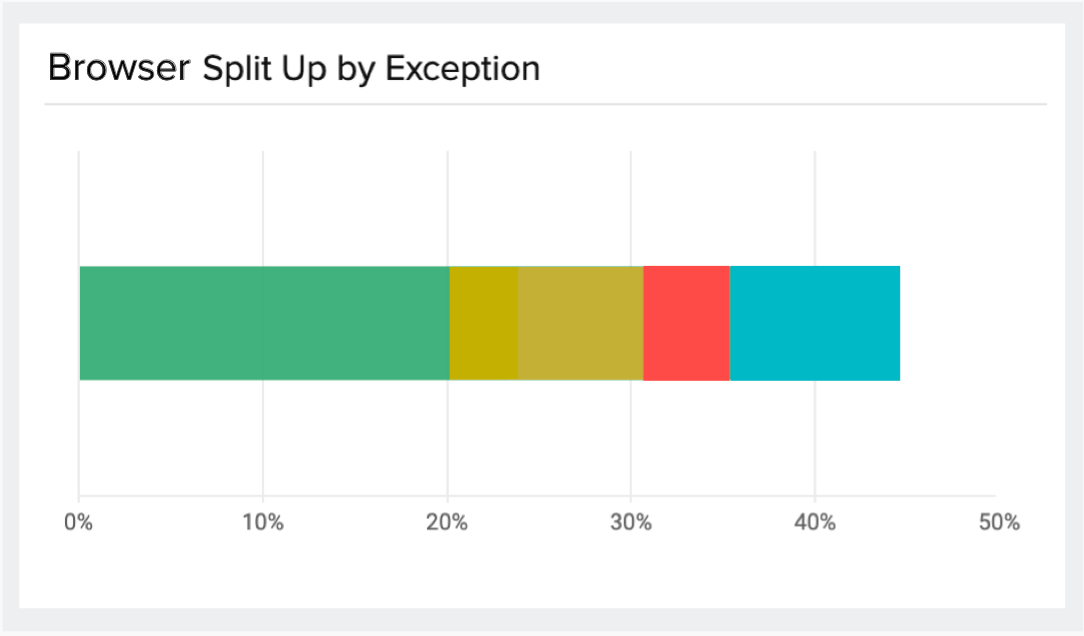Click the 'Browser Split Up by Exception' title
Image resolution: width=1084 pixels, height=636 pixels.
coord(294,68)
